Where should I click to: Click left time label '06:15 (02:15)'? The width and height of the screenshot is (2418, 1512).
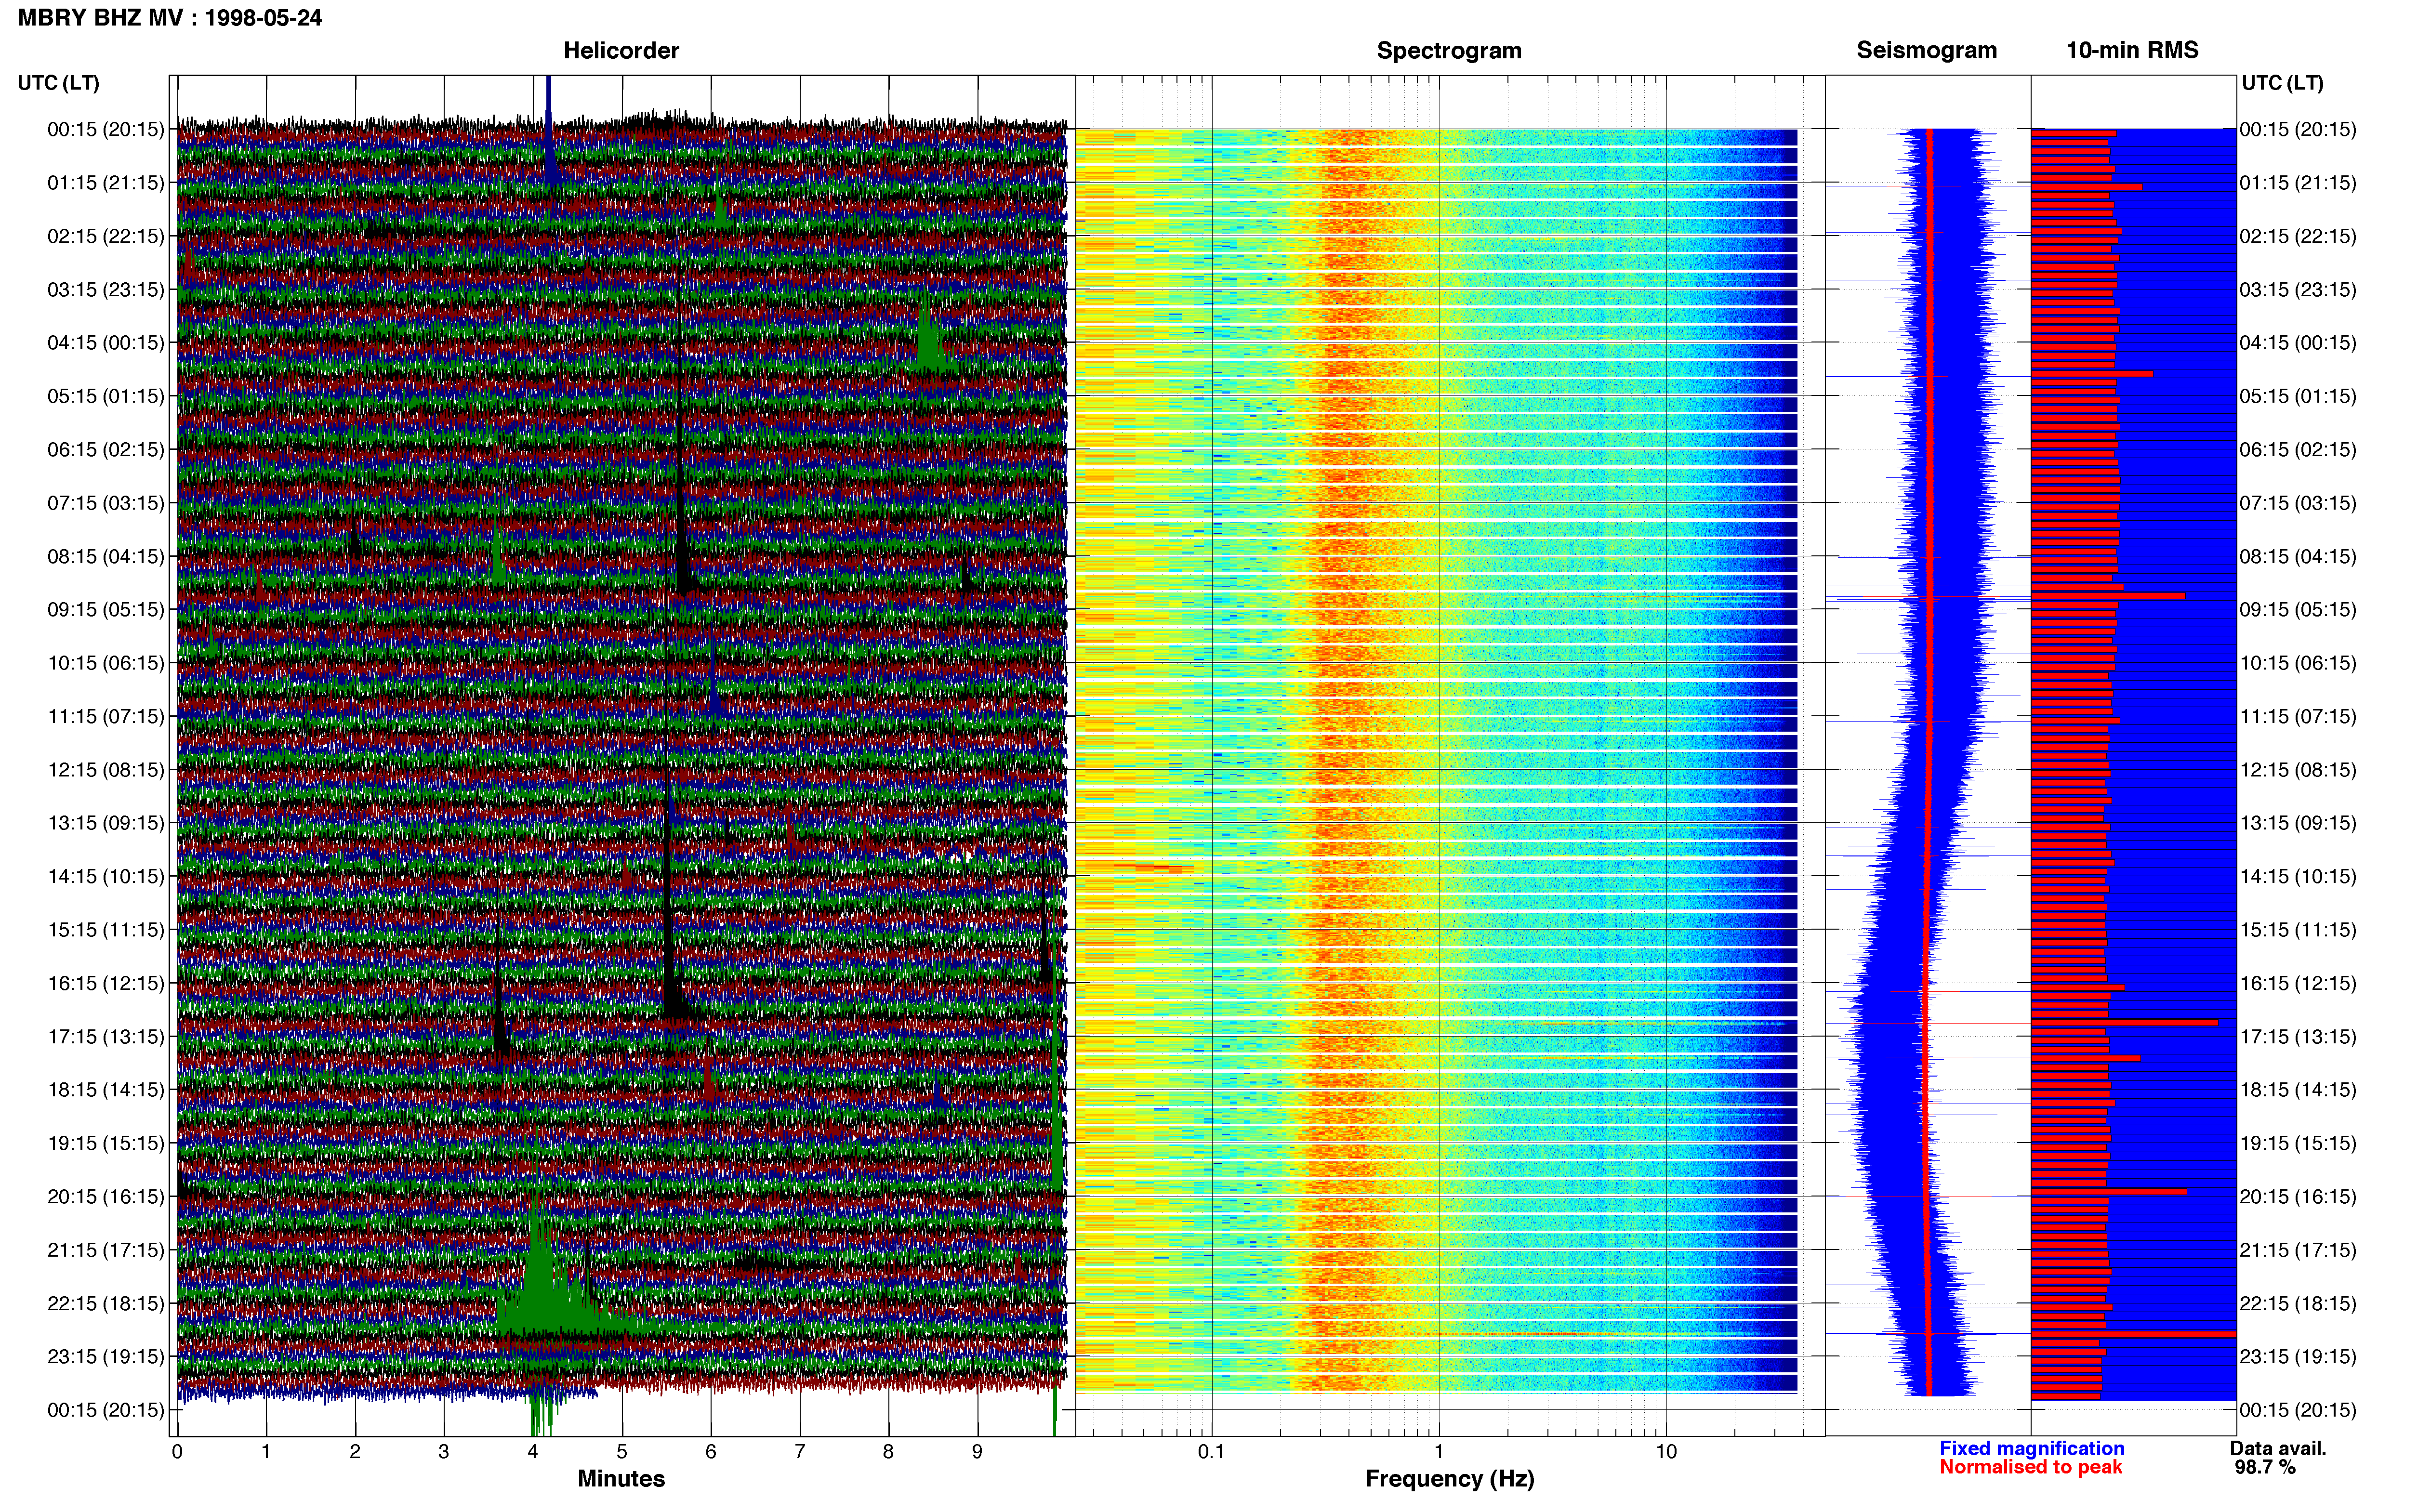point(106,450)
